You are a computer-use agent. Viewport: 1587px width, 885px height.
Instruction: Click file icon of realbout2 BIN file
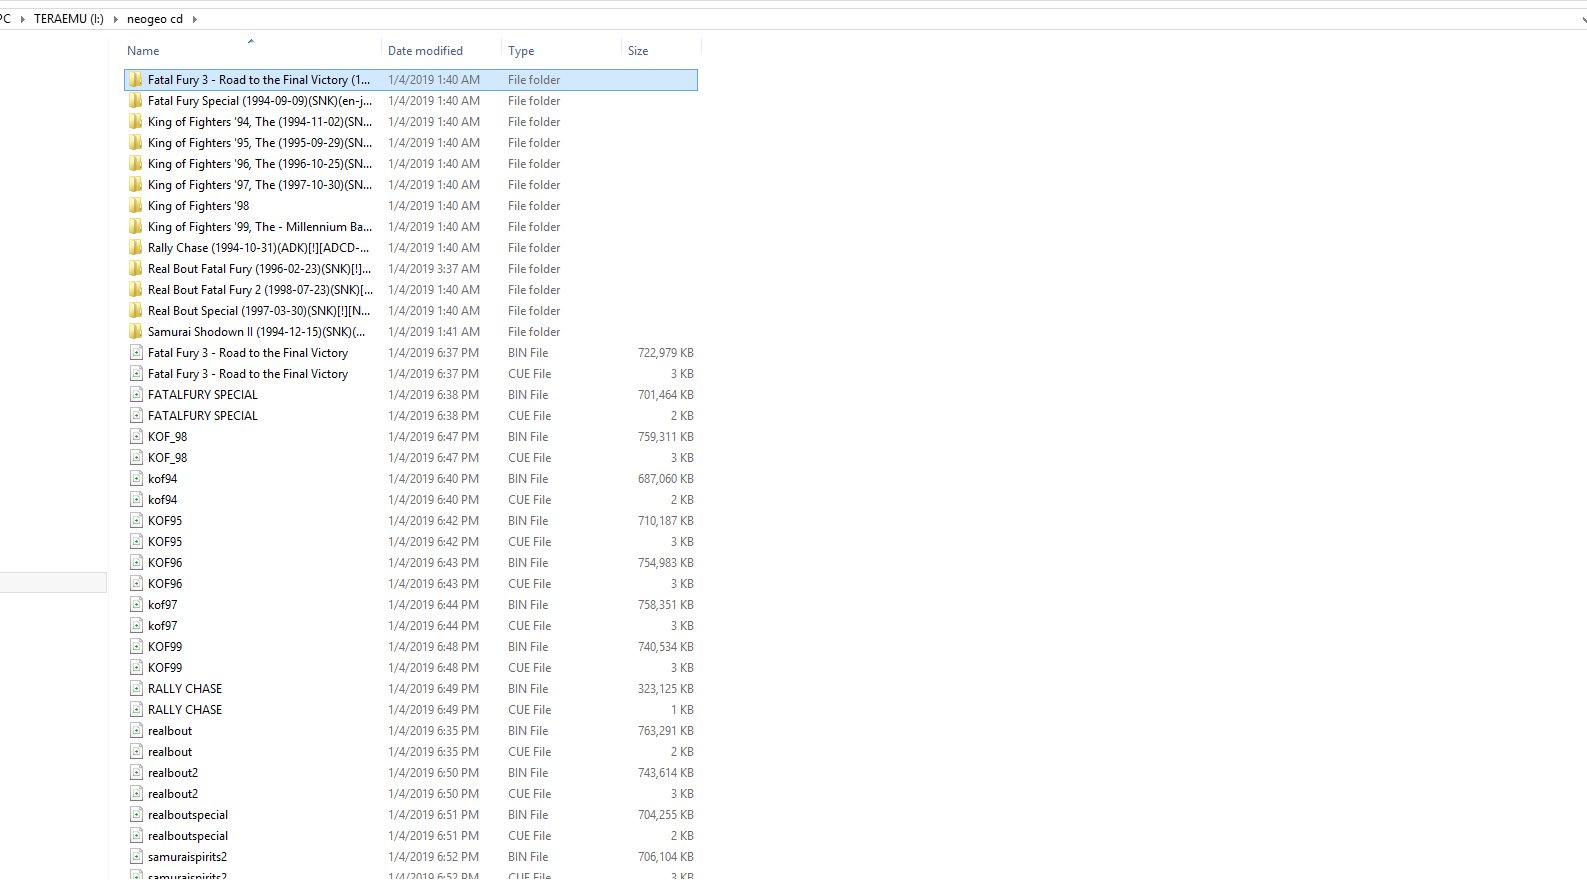tap(136, 773)
